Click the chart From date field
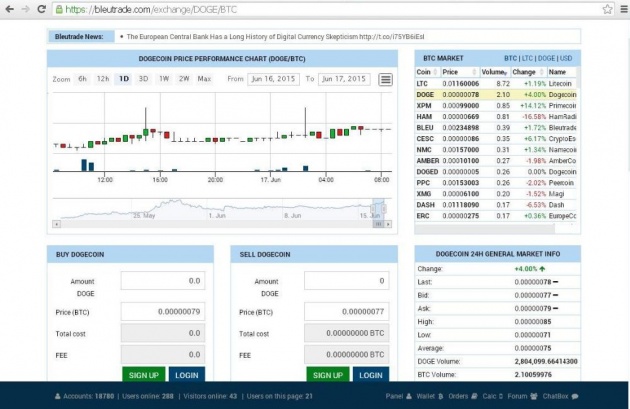The width and height of the screenshot is (630, 409). pyautogui.click(x=273, y=79)
